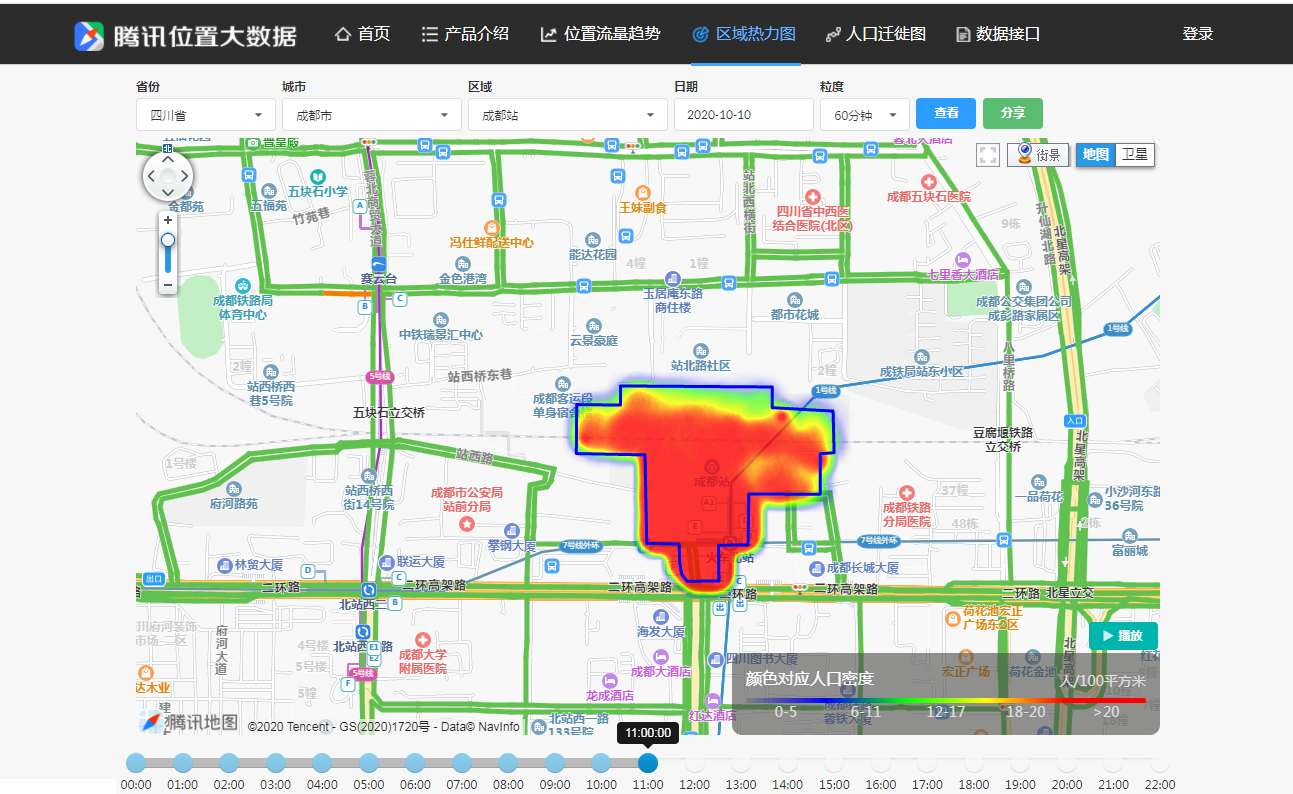Click the 五块石小学 school icon
Viewport: 1293px width, 794px height.
[x=318, y=176]
